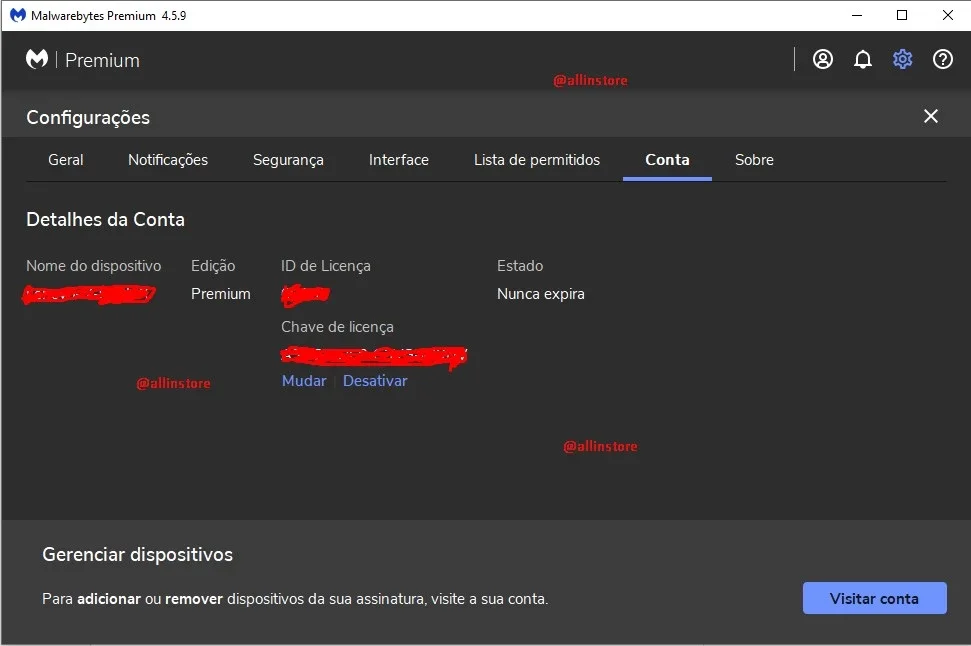The height and width of the screenshot is (646, 971).
Task: Close the Configurações panel
Action: click(930, 116)
